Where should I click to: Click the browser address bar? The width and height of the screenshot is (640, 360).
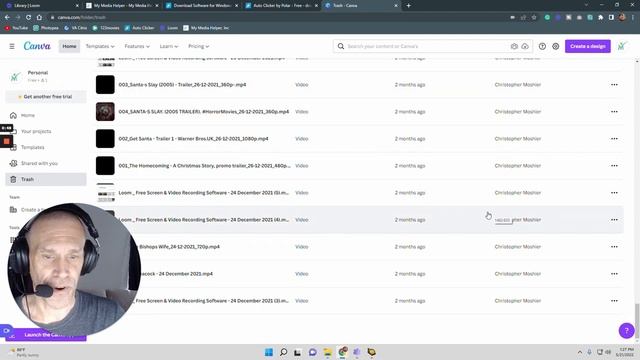coord(278,17)
